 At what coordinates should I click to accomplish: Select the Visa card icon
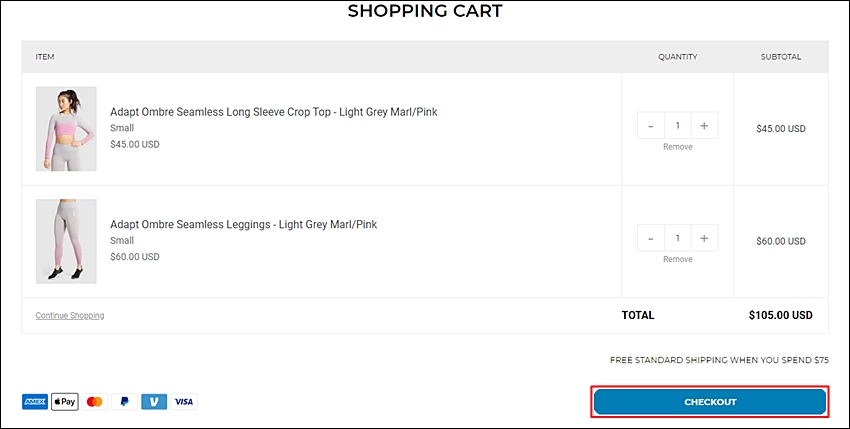[184, 402]
